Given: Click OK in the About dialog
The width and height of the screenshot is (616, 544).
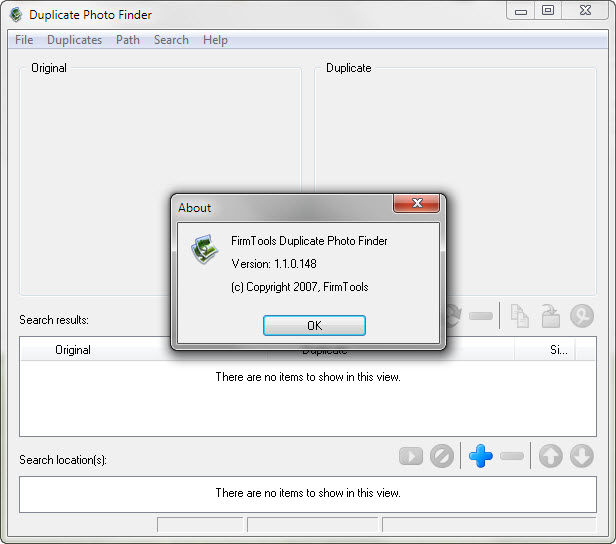Looking at the screenshot, I should pyautogui.click(x=314, y=325).
